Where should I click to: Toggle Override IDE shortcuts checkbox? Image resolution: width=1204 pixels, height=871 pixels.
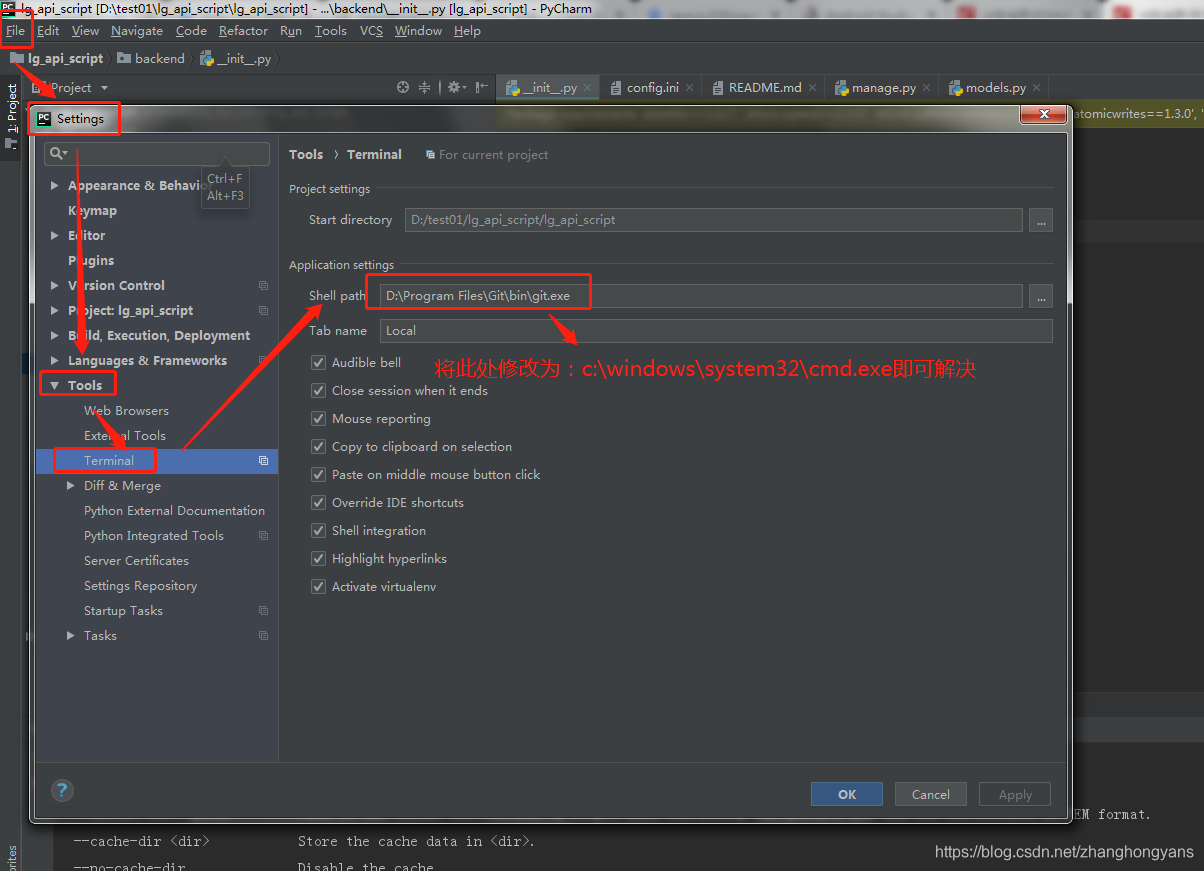tap(318, 503)
